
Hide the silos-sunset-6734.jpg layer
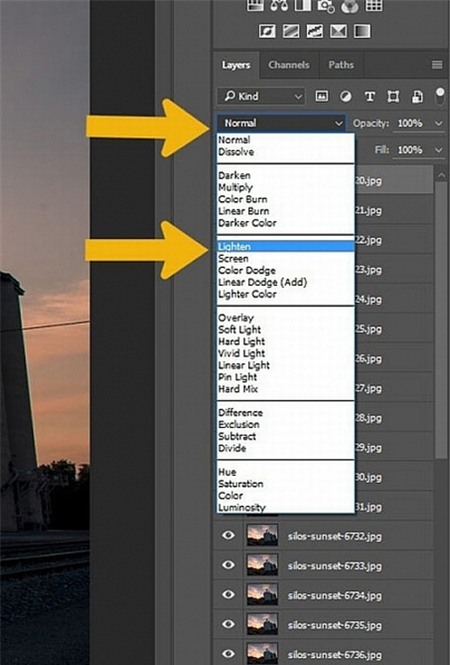[x=228, y=595]
